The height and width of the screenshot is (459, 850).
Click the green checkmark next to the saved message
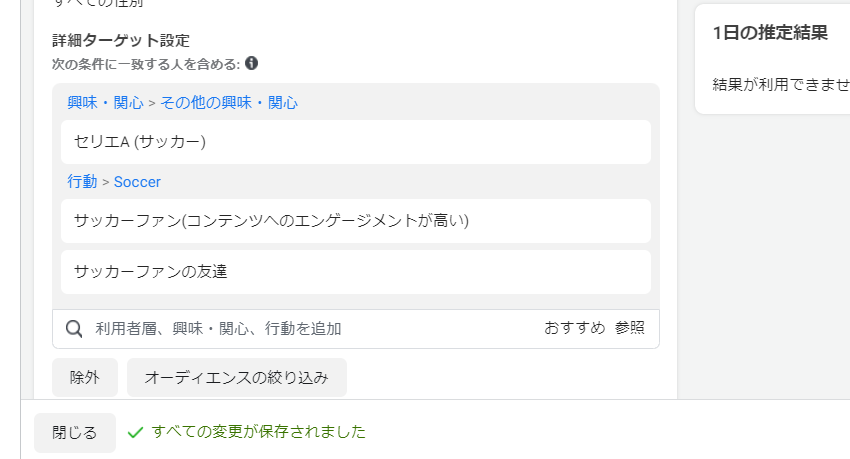coord(135,432)
